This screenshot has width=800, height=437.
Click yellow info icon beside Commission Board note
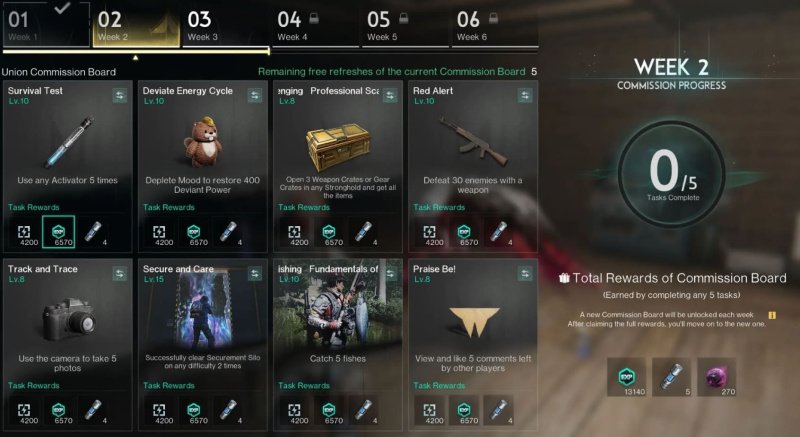pyautogui.click(x=772, y=316)
